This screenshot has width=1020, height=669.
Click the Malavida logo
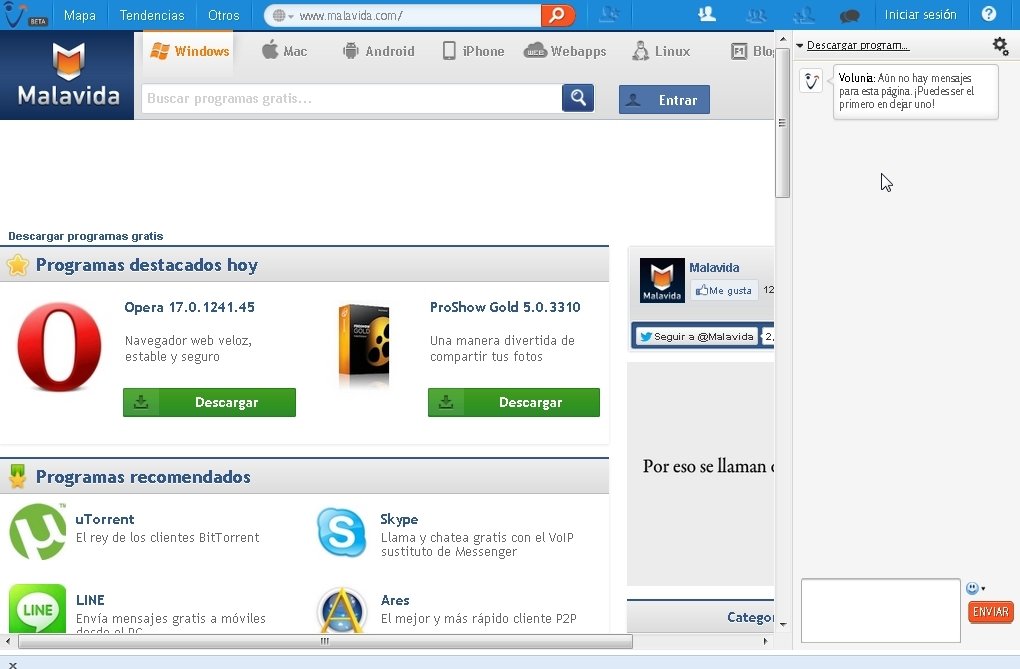[68, 75]
